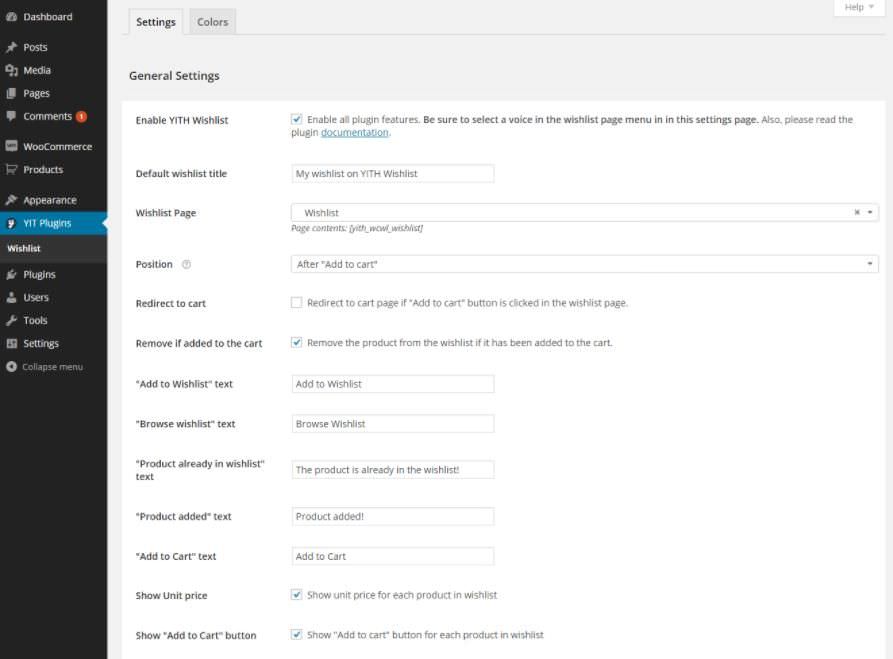The width and height of the screenshot is (893, 659).
Task: Click the Settings sliders icon
Action: 11,343
